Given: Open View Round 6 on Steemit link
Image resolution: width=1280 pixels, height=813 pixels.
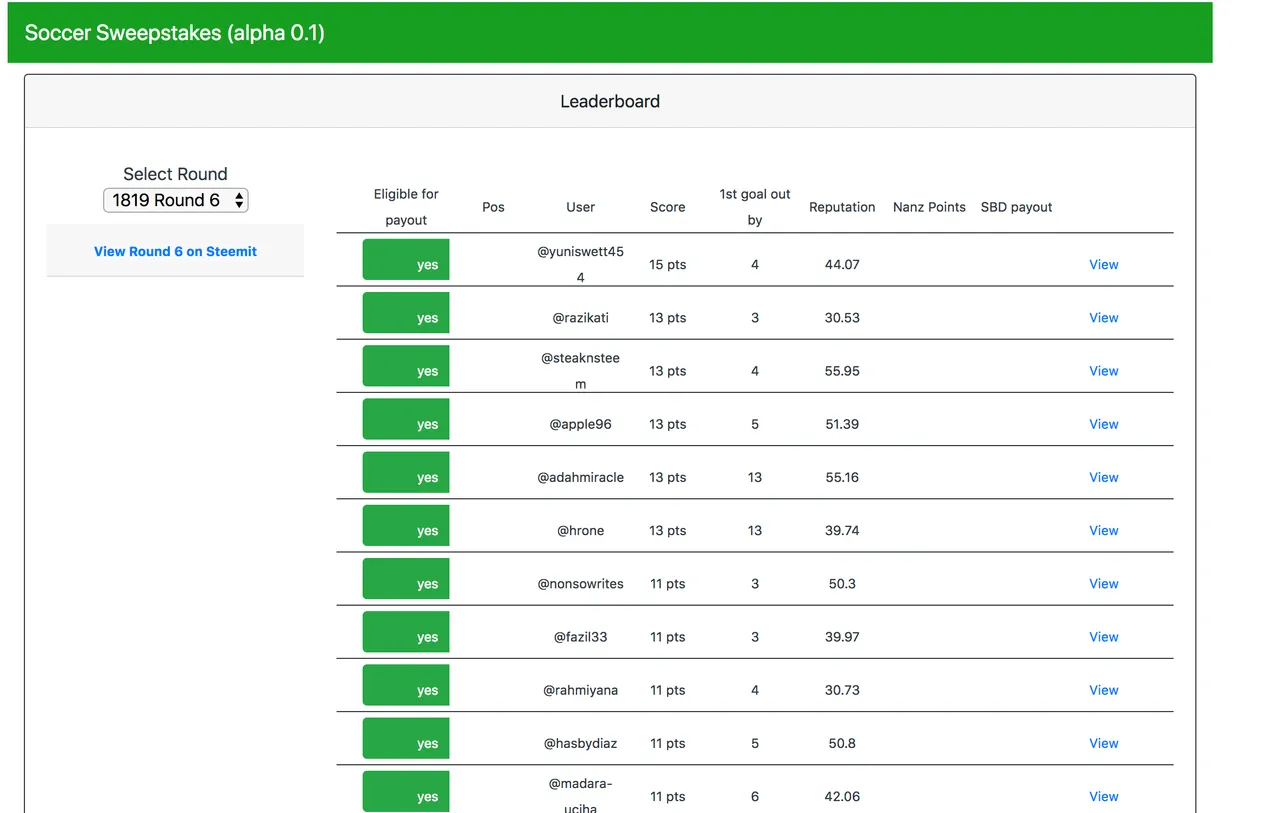Looking at the screenshot, I should tap(175, 251).
